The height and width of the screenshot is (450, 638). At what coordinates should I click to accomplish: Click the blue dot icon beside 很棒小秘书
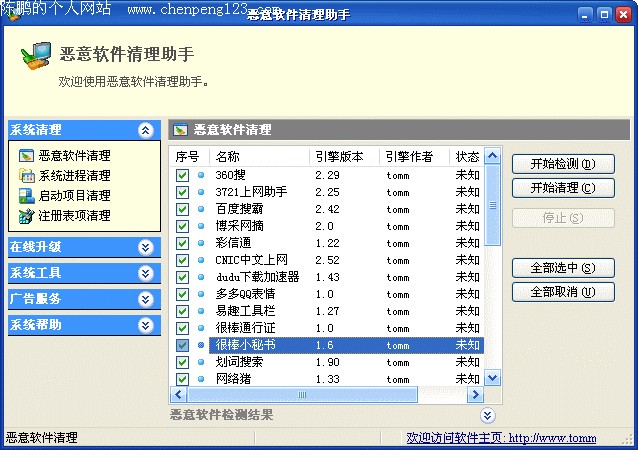[201, 345]
